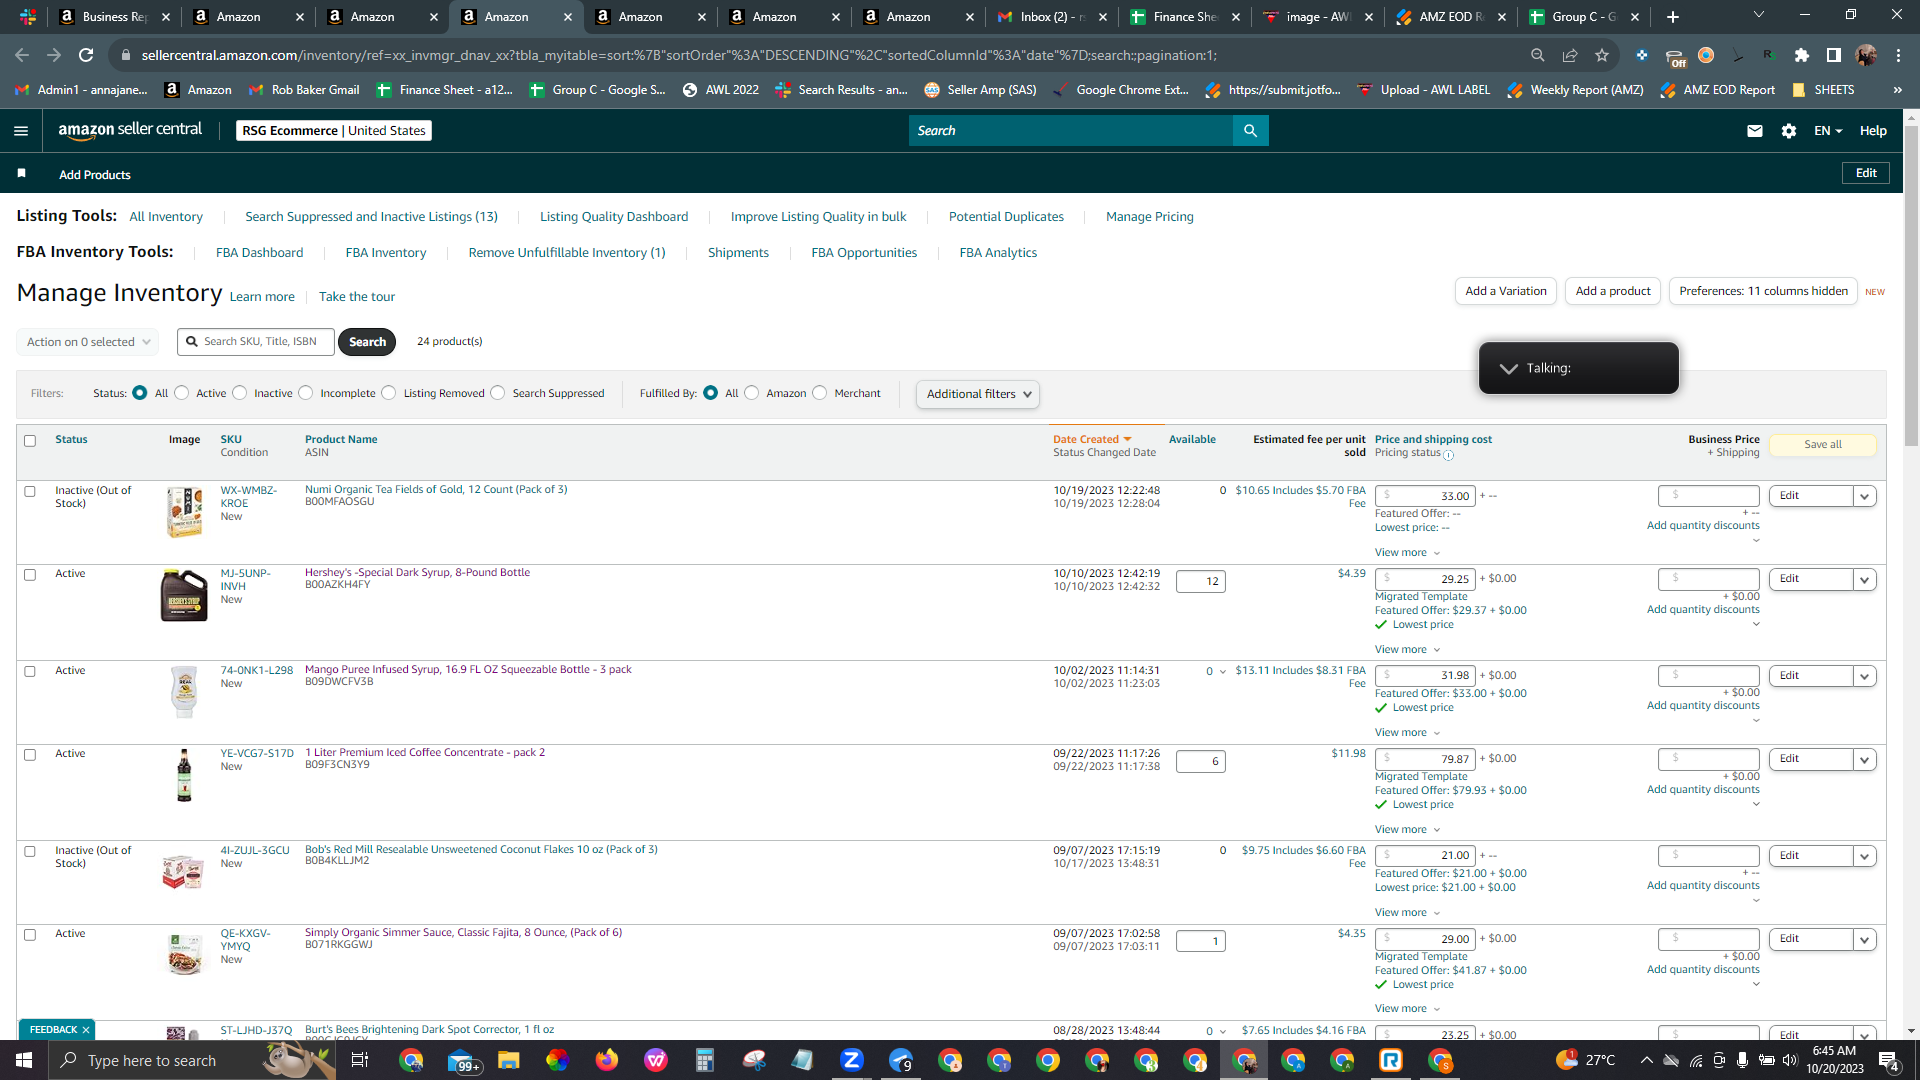Viewport: 1920px width, 1080px height.
Task: Click the Save all button
Action: 1823,445
